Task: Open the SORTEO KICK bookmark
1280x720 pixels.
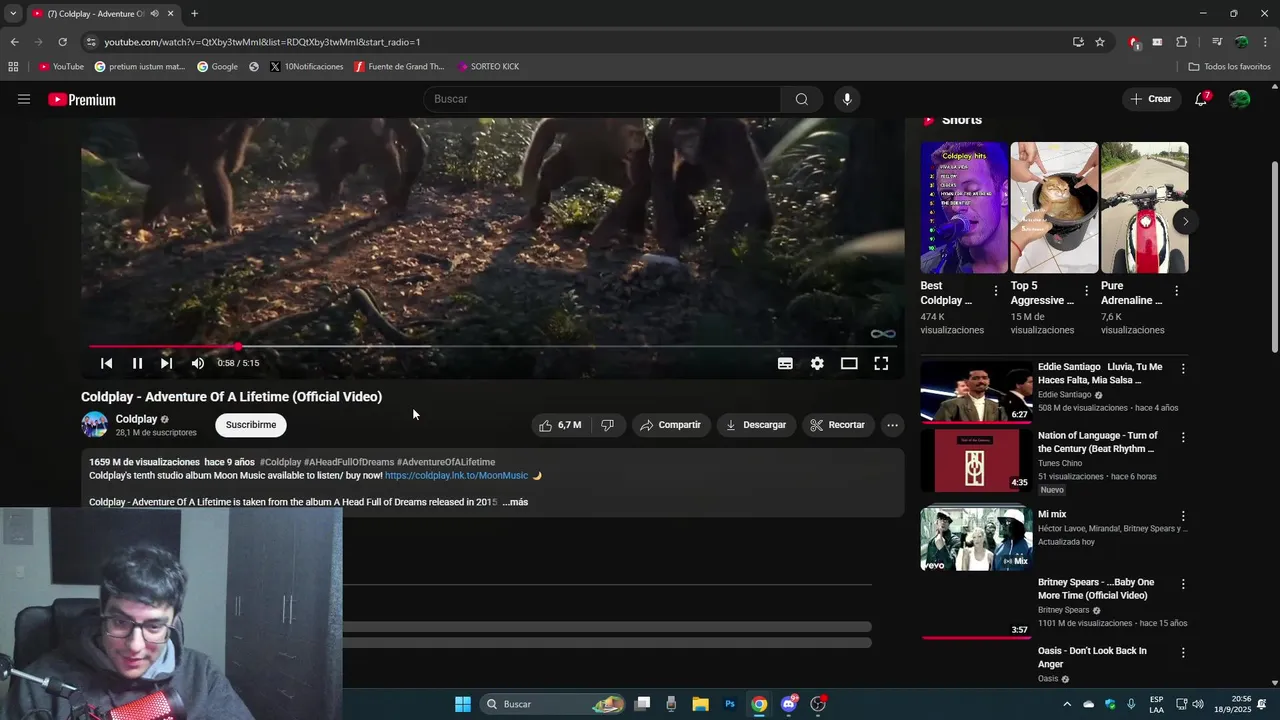Action: point(488,67)
